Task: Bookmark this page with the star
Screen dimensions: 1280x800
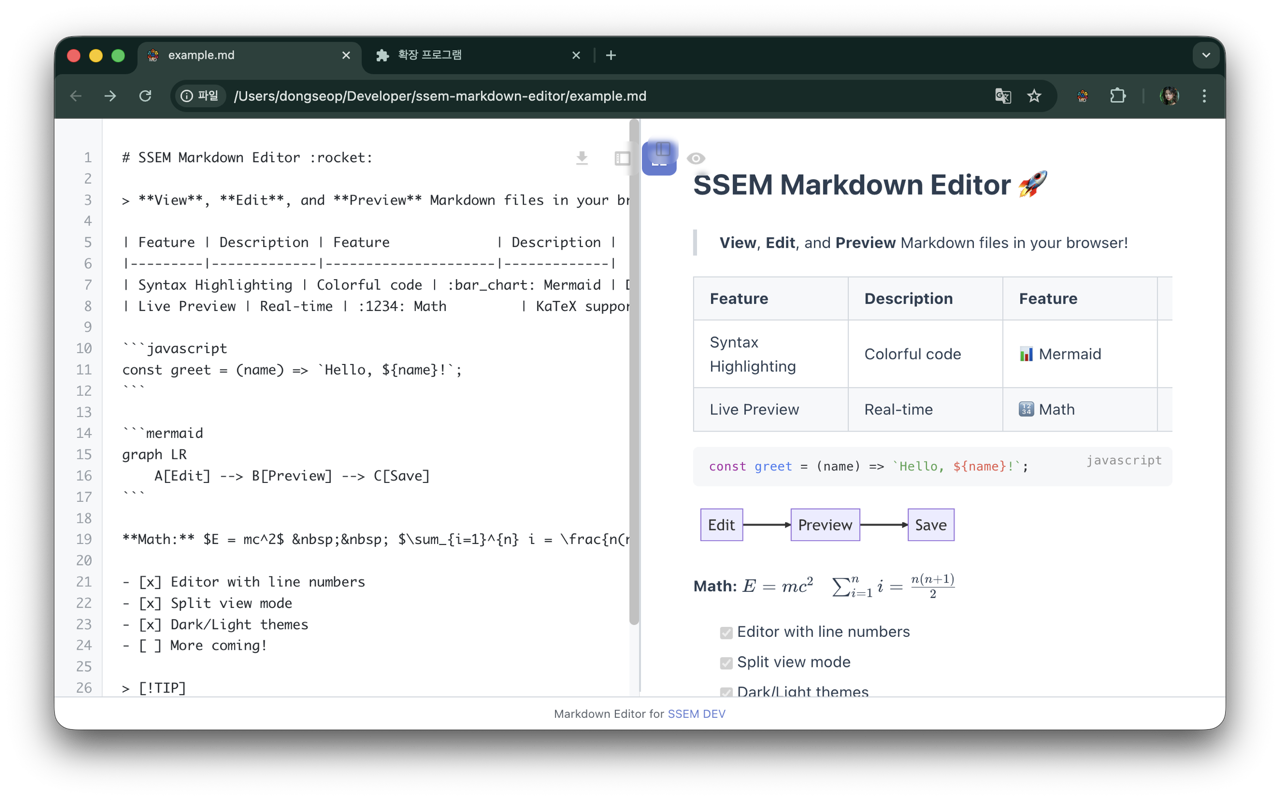Action: click(1034, 96)
